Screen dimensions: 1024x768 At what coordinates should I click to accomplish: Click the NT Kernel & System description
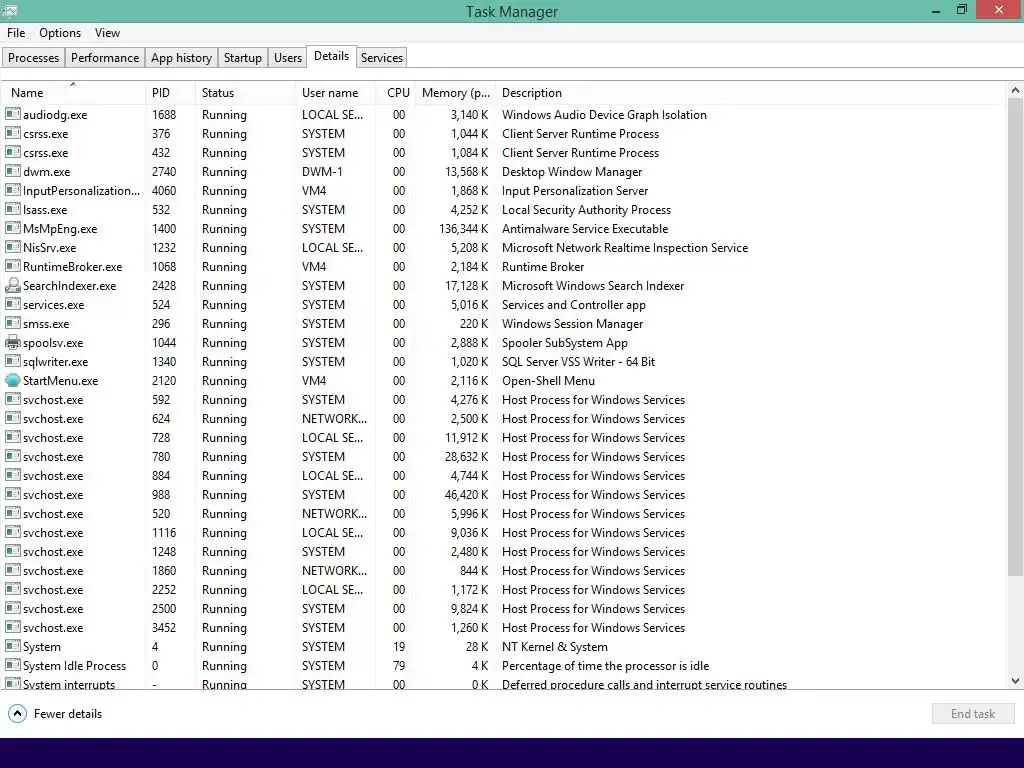(554, 647)
